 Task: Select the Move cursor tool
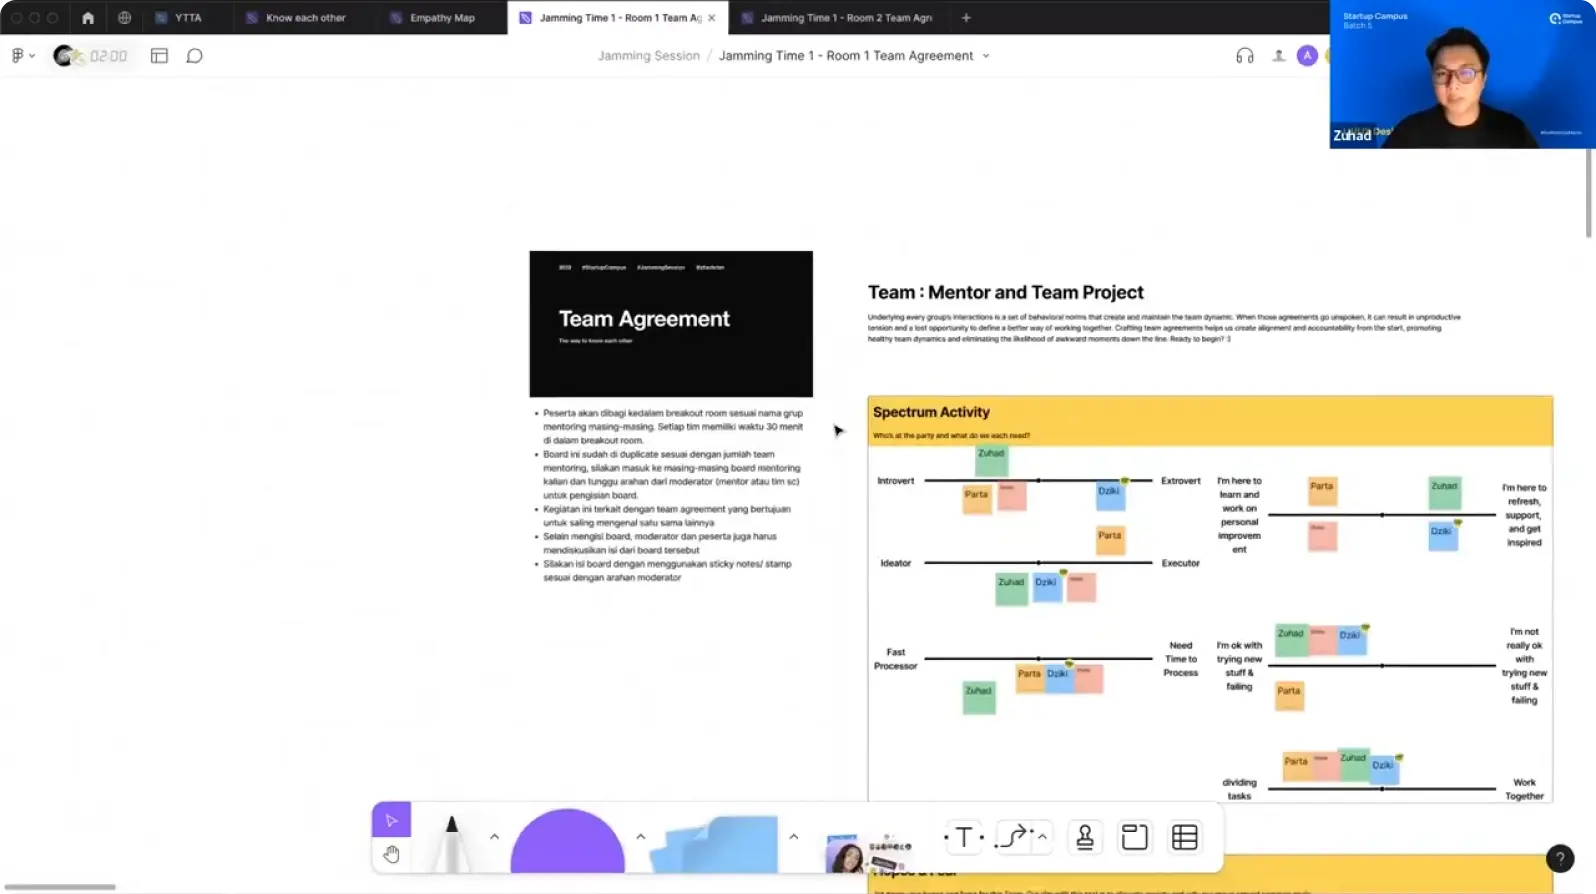pos(391,820)
